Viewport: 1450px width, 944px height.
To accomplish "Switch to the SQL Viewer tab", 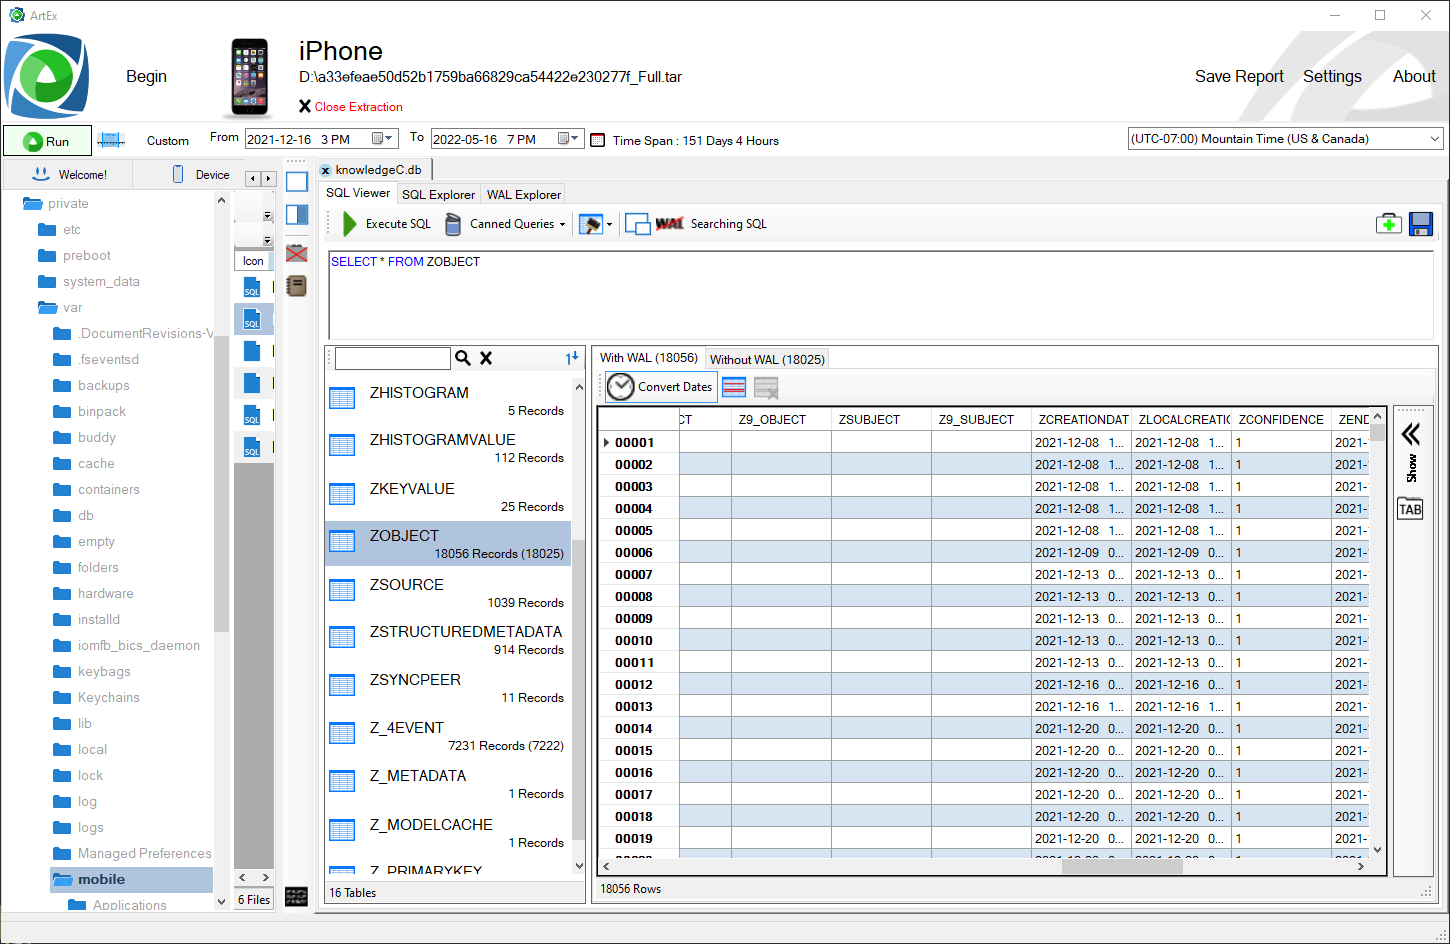I will [358, 193].
